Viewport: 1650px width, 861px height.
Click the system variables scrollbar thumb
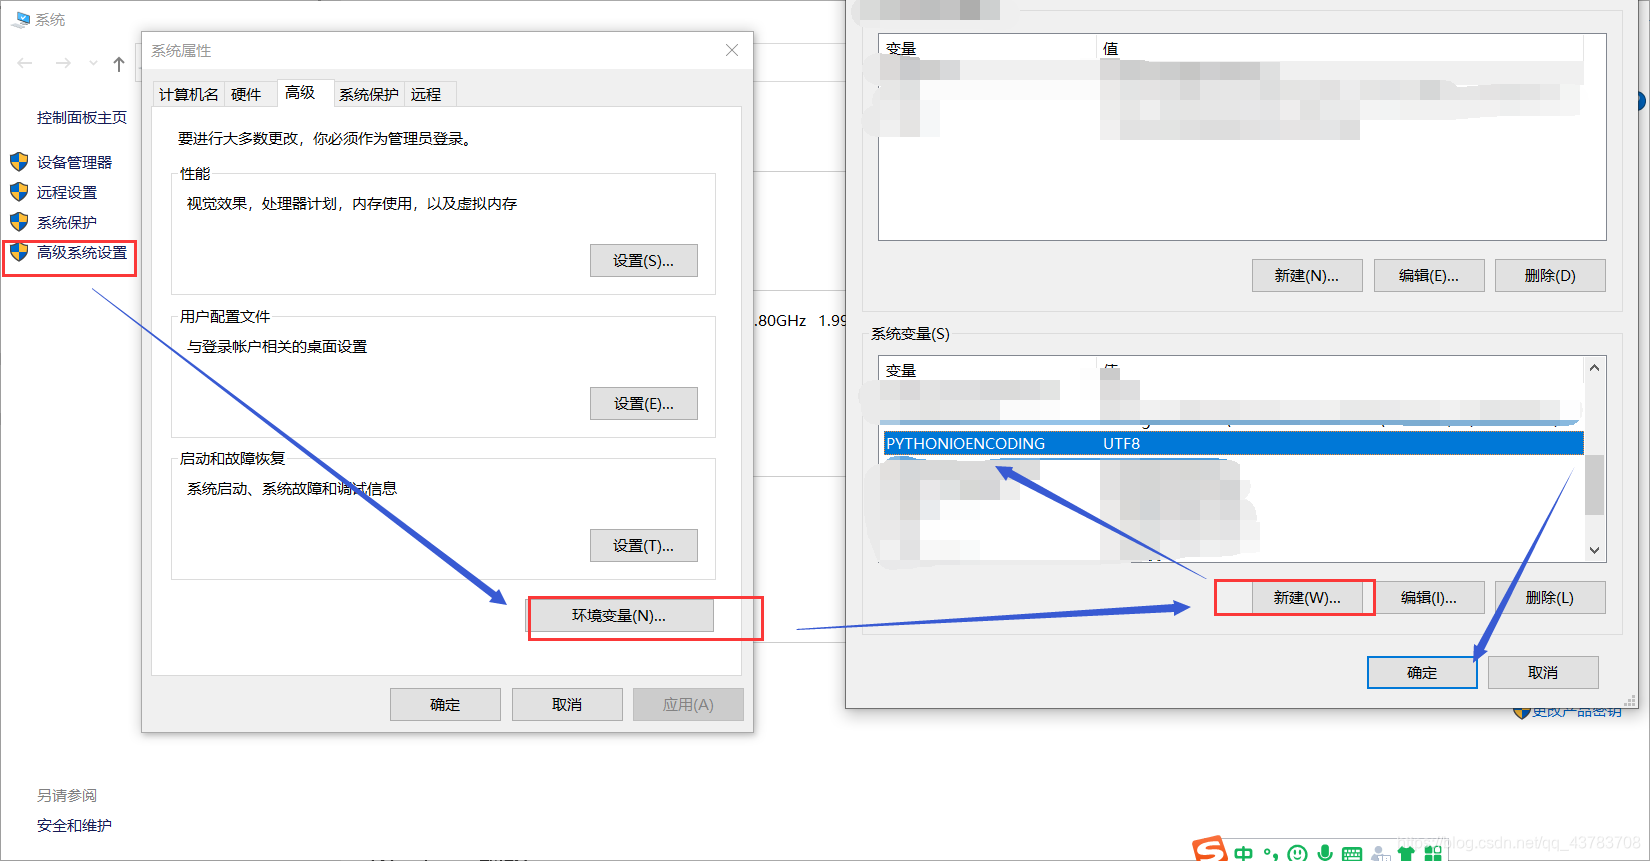pos(1595,485)
